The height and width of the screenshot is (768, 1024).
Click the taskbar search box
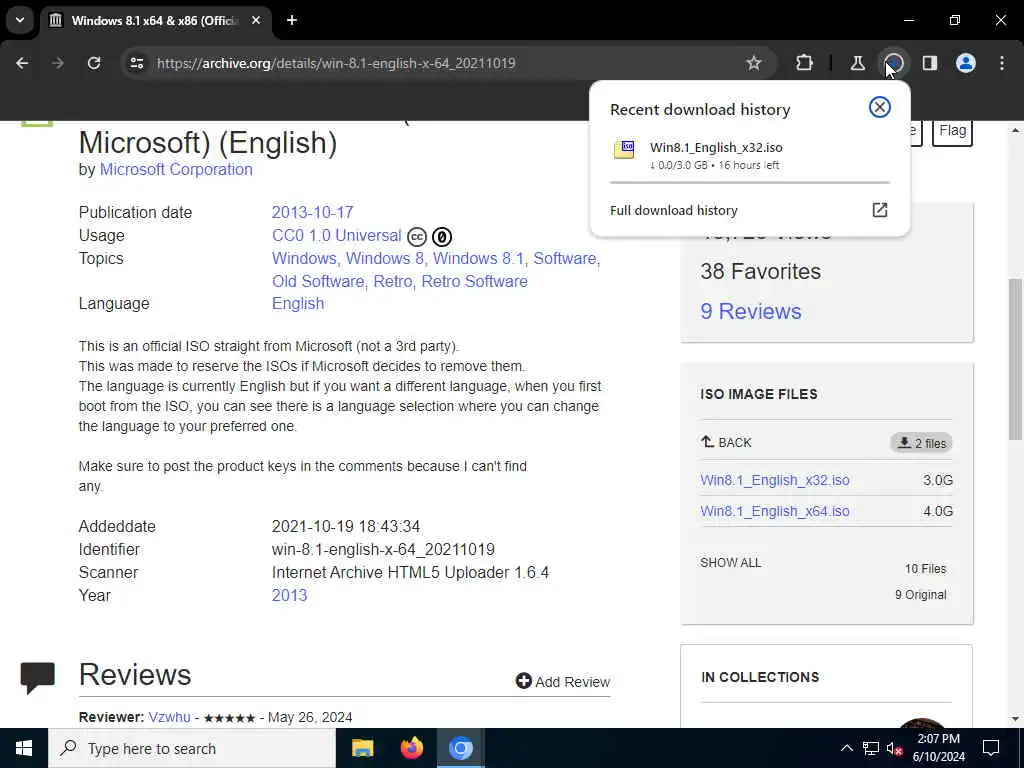tap(192, 748)
